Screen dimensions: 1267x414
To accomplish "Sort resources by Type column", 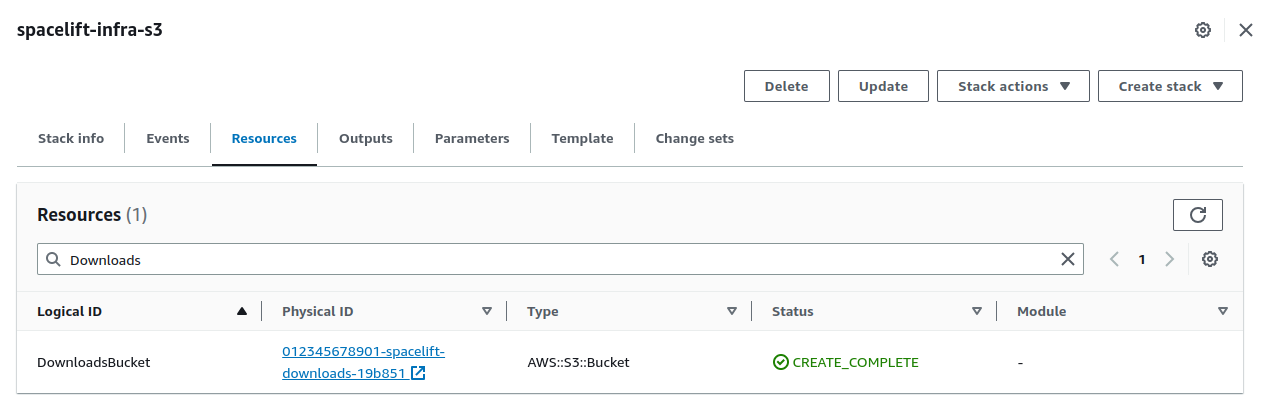I will click(630, 311).
